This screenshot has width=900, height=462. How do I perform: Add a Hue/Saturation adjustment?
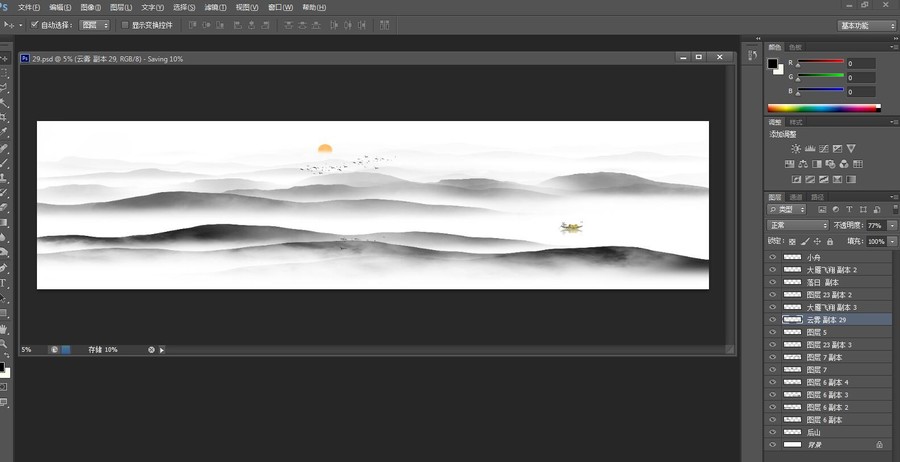789,164
